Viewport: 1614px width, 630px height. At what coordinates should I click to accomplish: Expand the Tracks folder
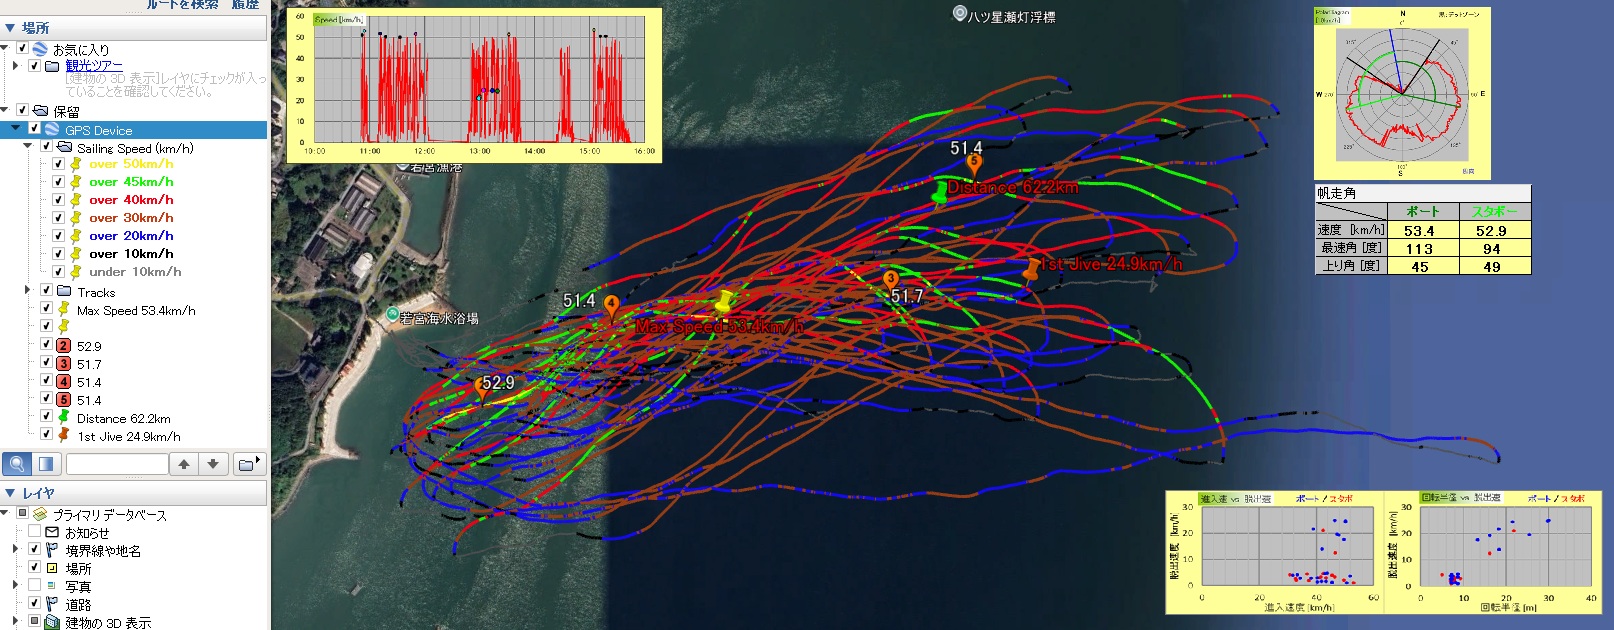point(28,290)
